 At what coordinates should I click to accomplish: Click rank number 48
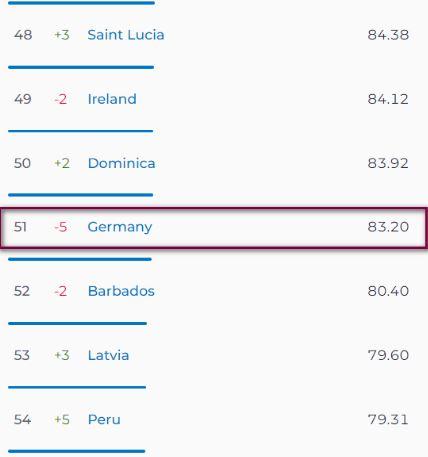coord(23,35)
